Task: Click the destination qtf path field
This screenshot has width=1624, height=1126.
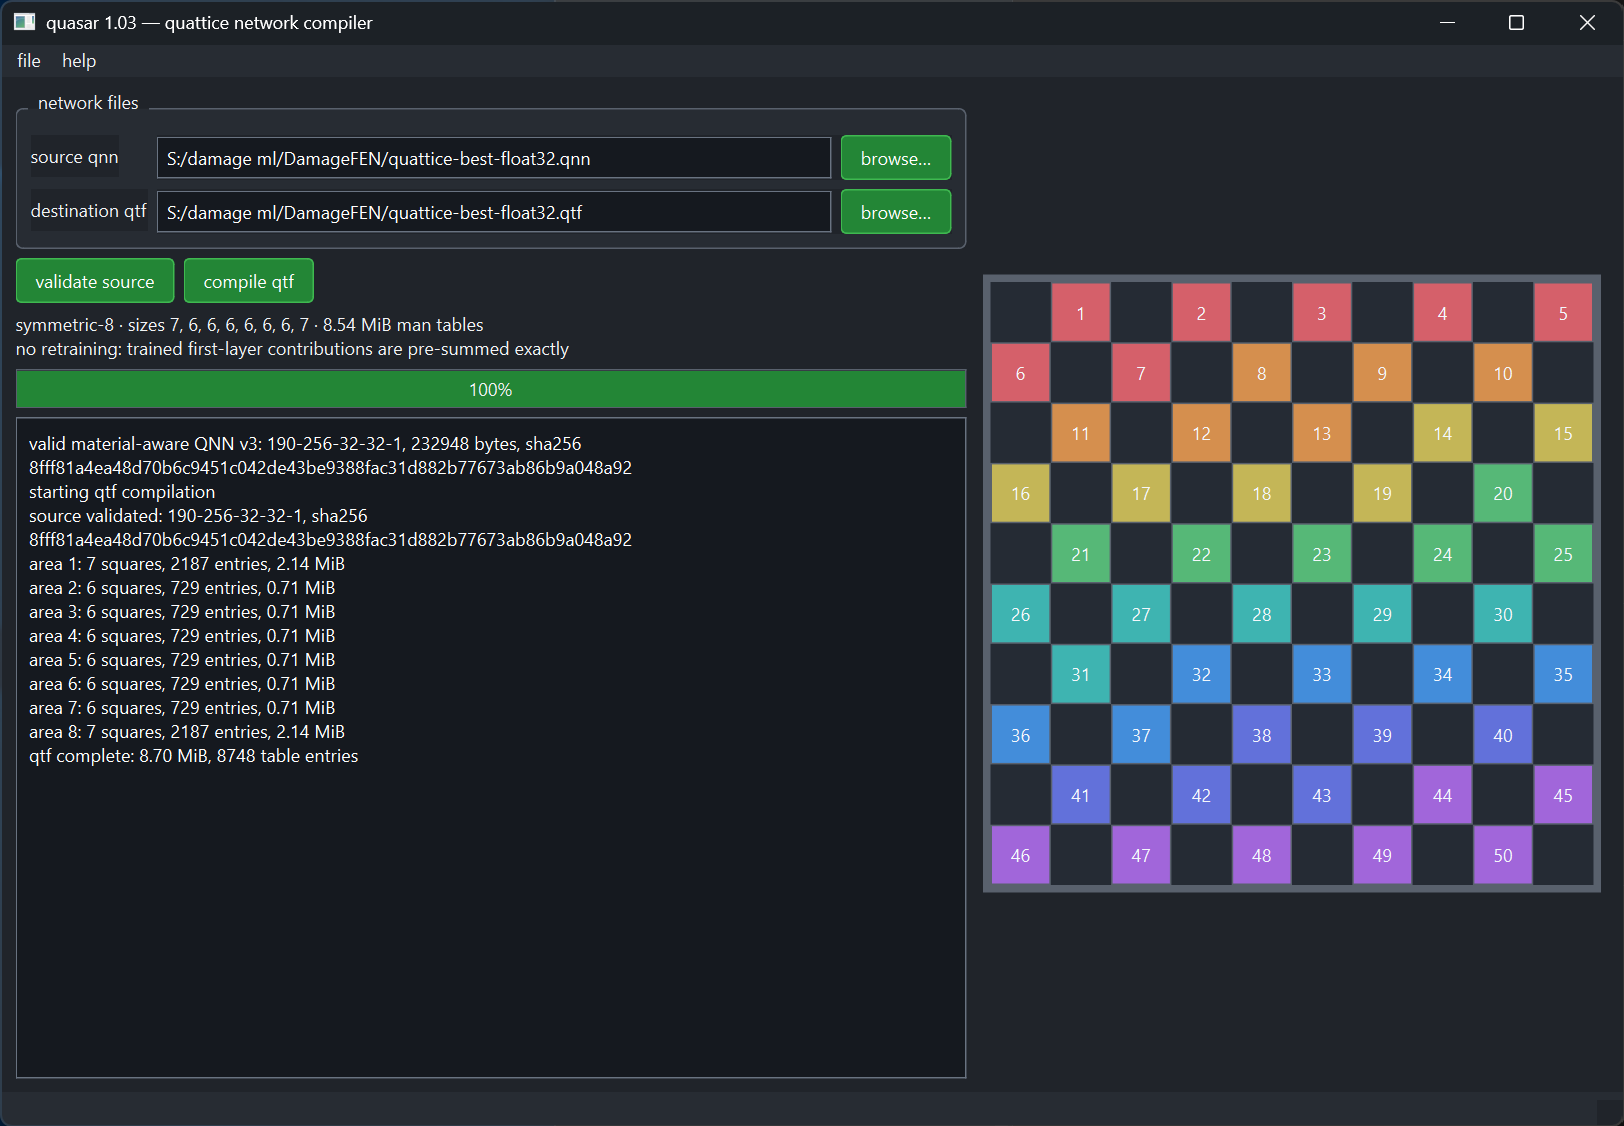Action: 494,212
